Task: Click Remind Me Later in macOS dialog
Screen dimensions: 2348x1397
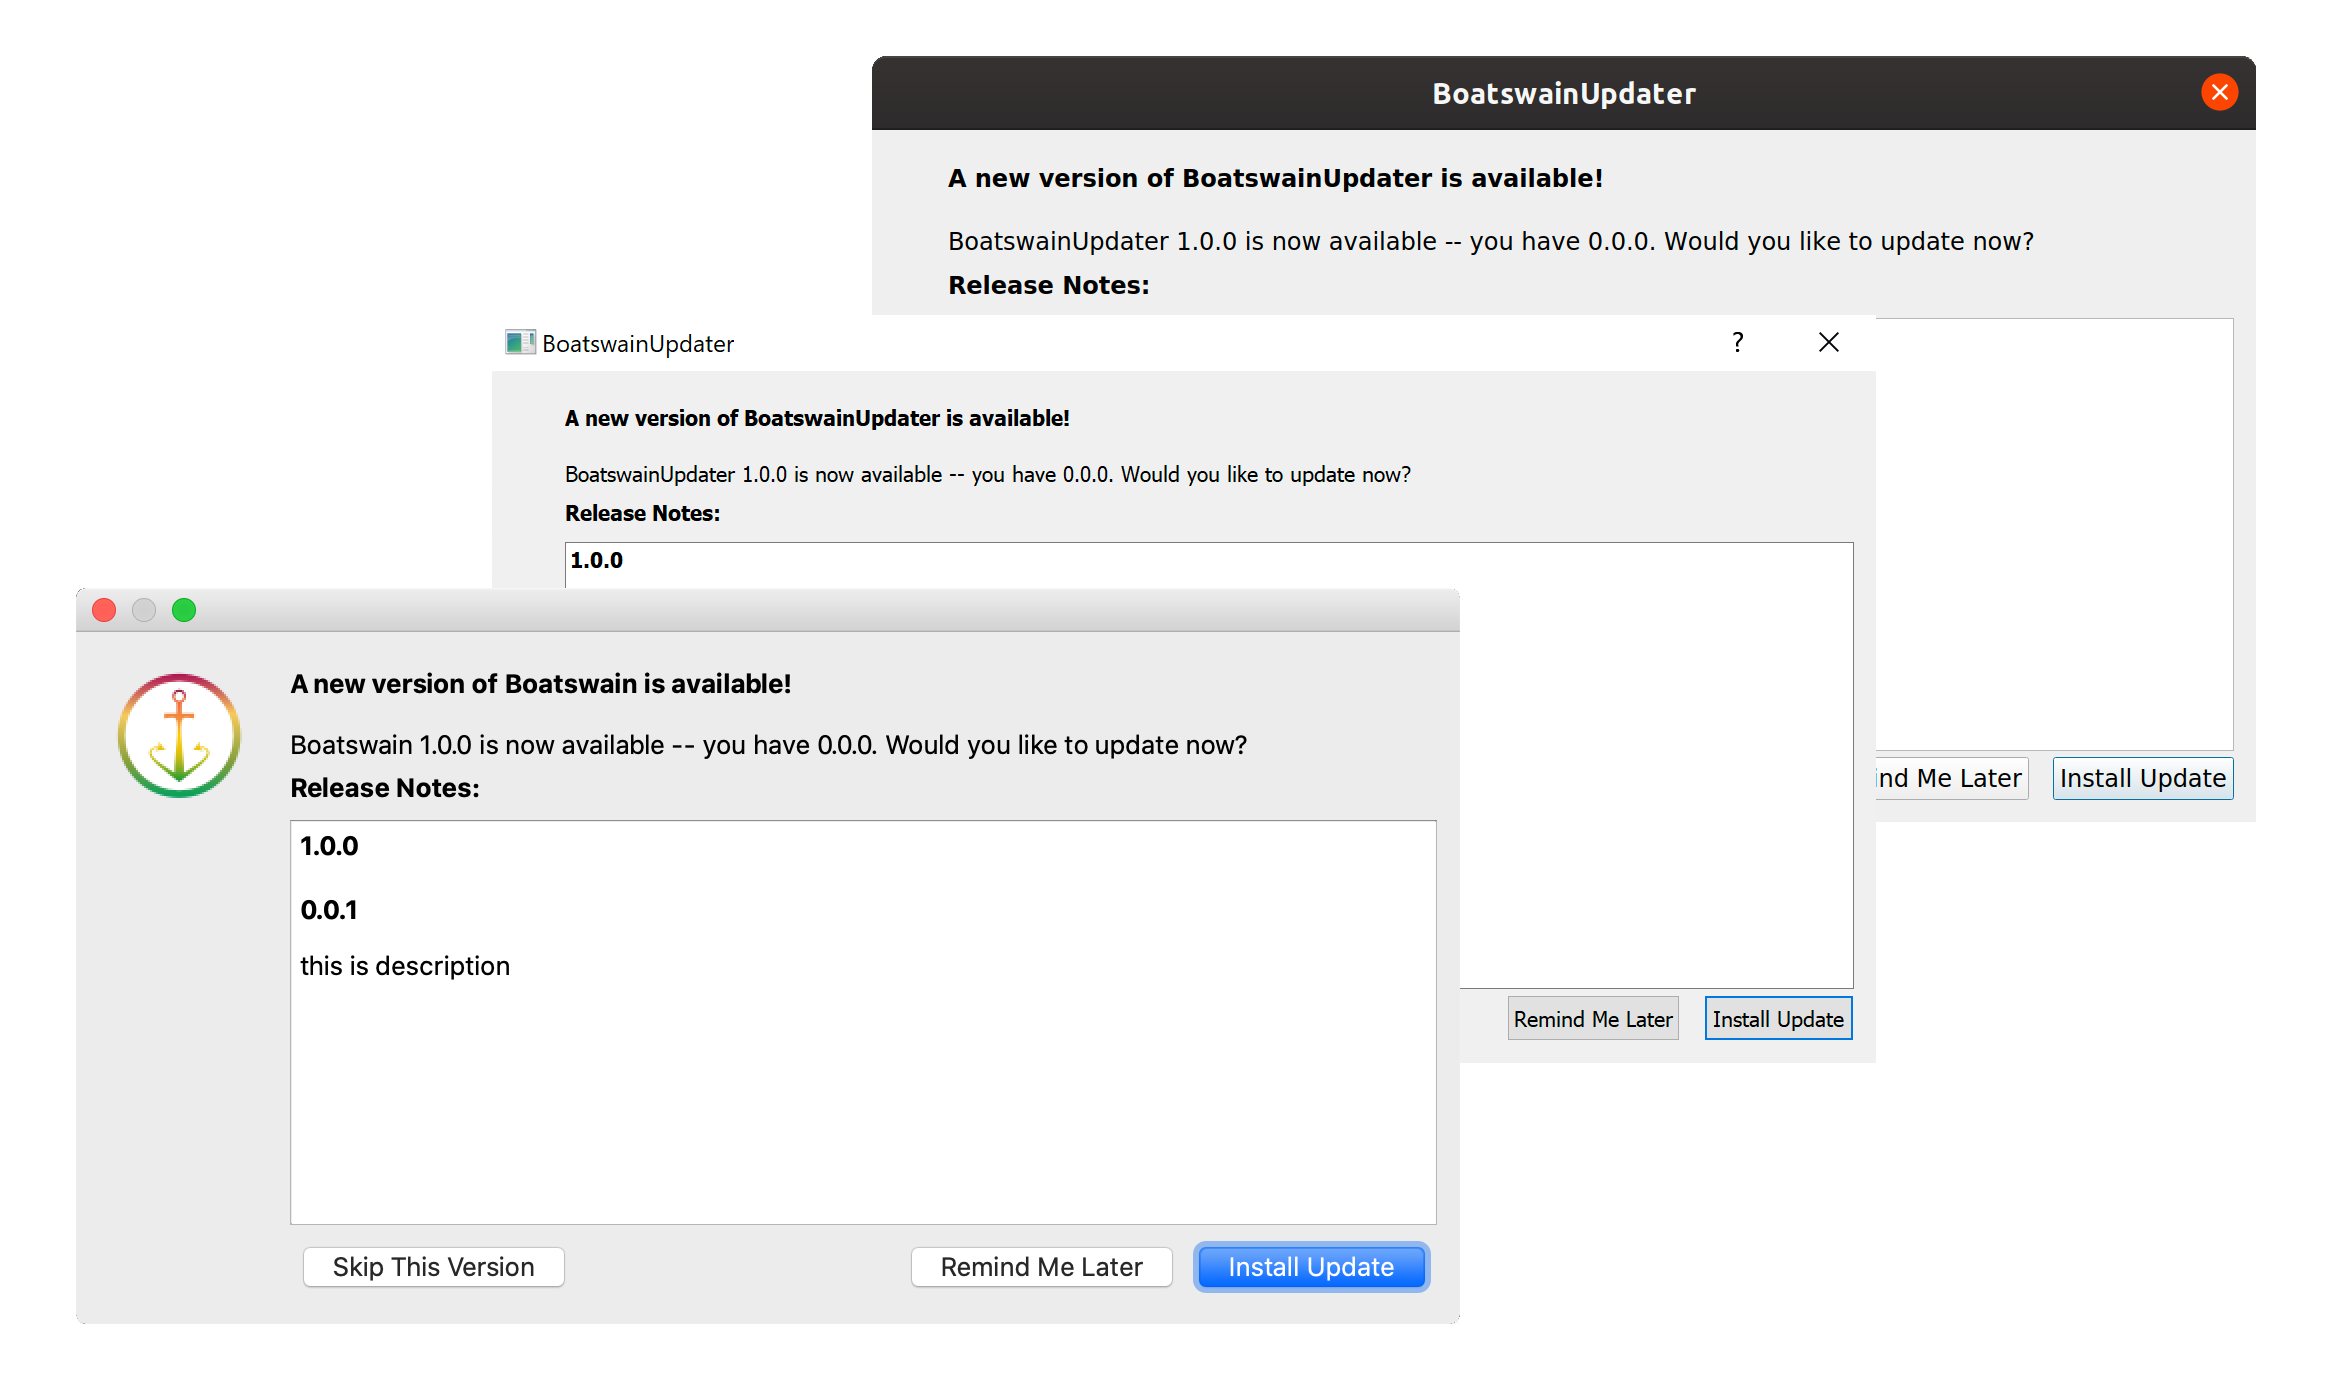Action: [1041, 1267]
